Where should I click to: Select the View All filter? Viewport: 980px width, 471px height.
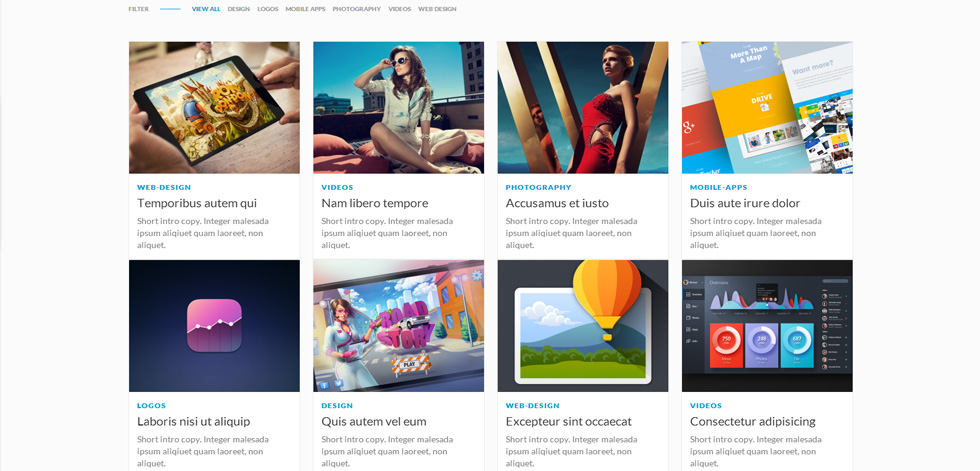(206, 9)
